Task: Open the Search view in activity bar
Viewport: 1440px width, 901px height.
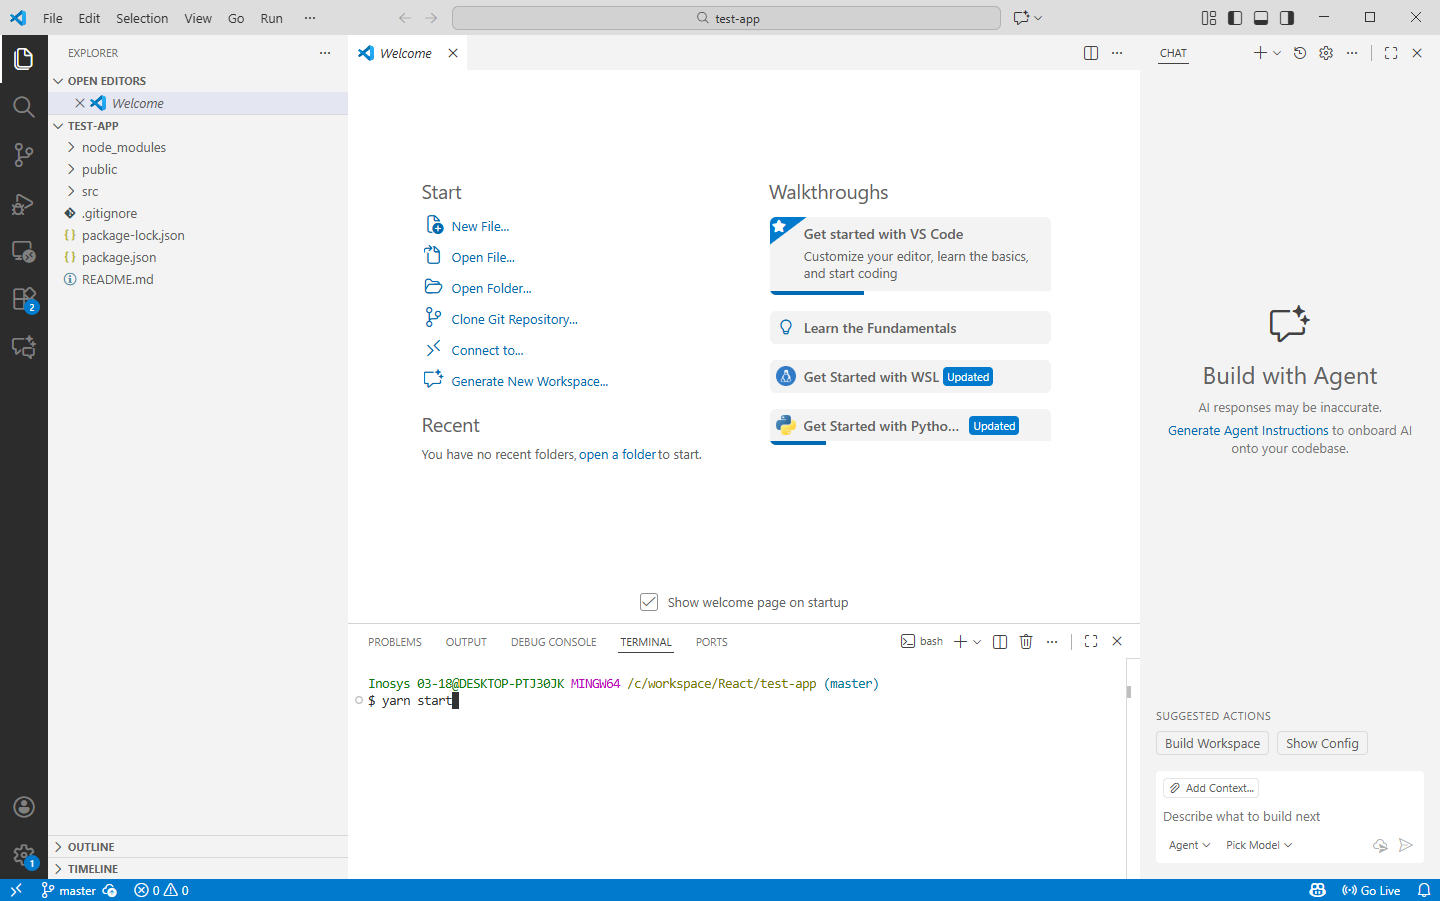Action: pyautogui.click(x=24, y=107)
